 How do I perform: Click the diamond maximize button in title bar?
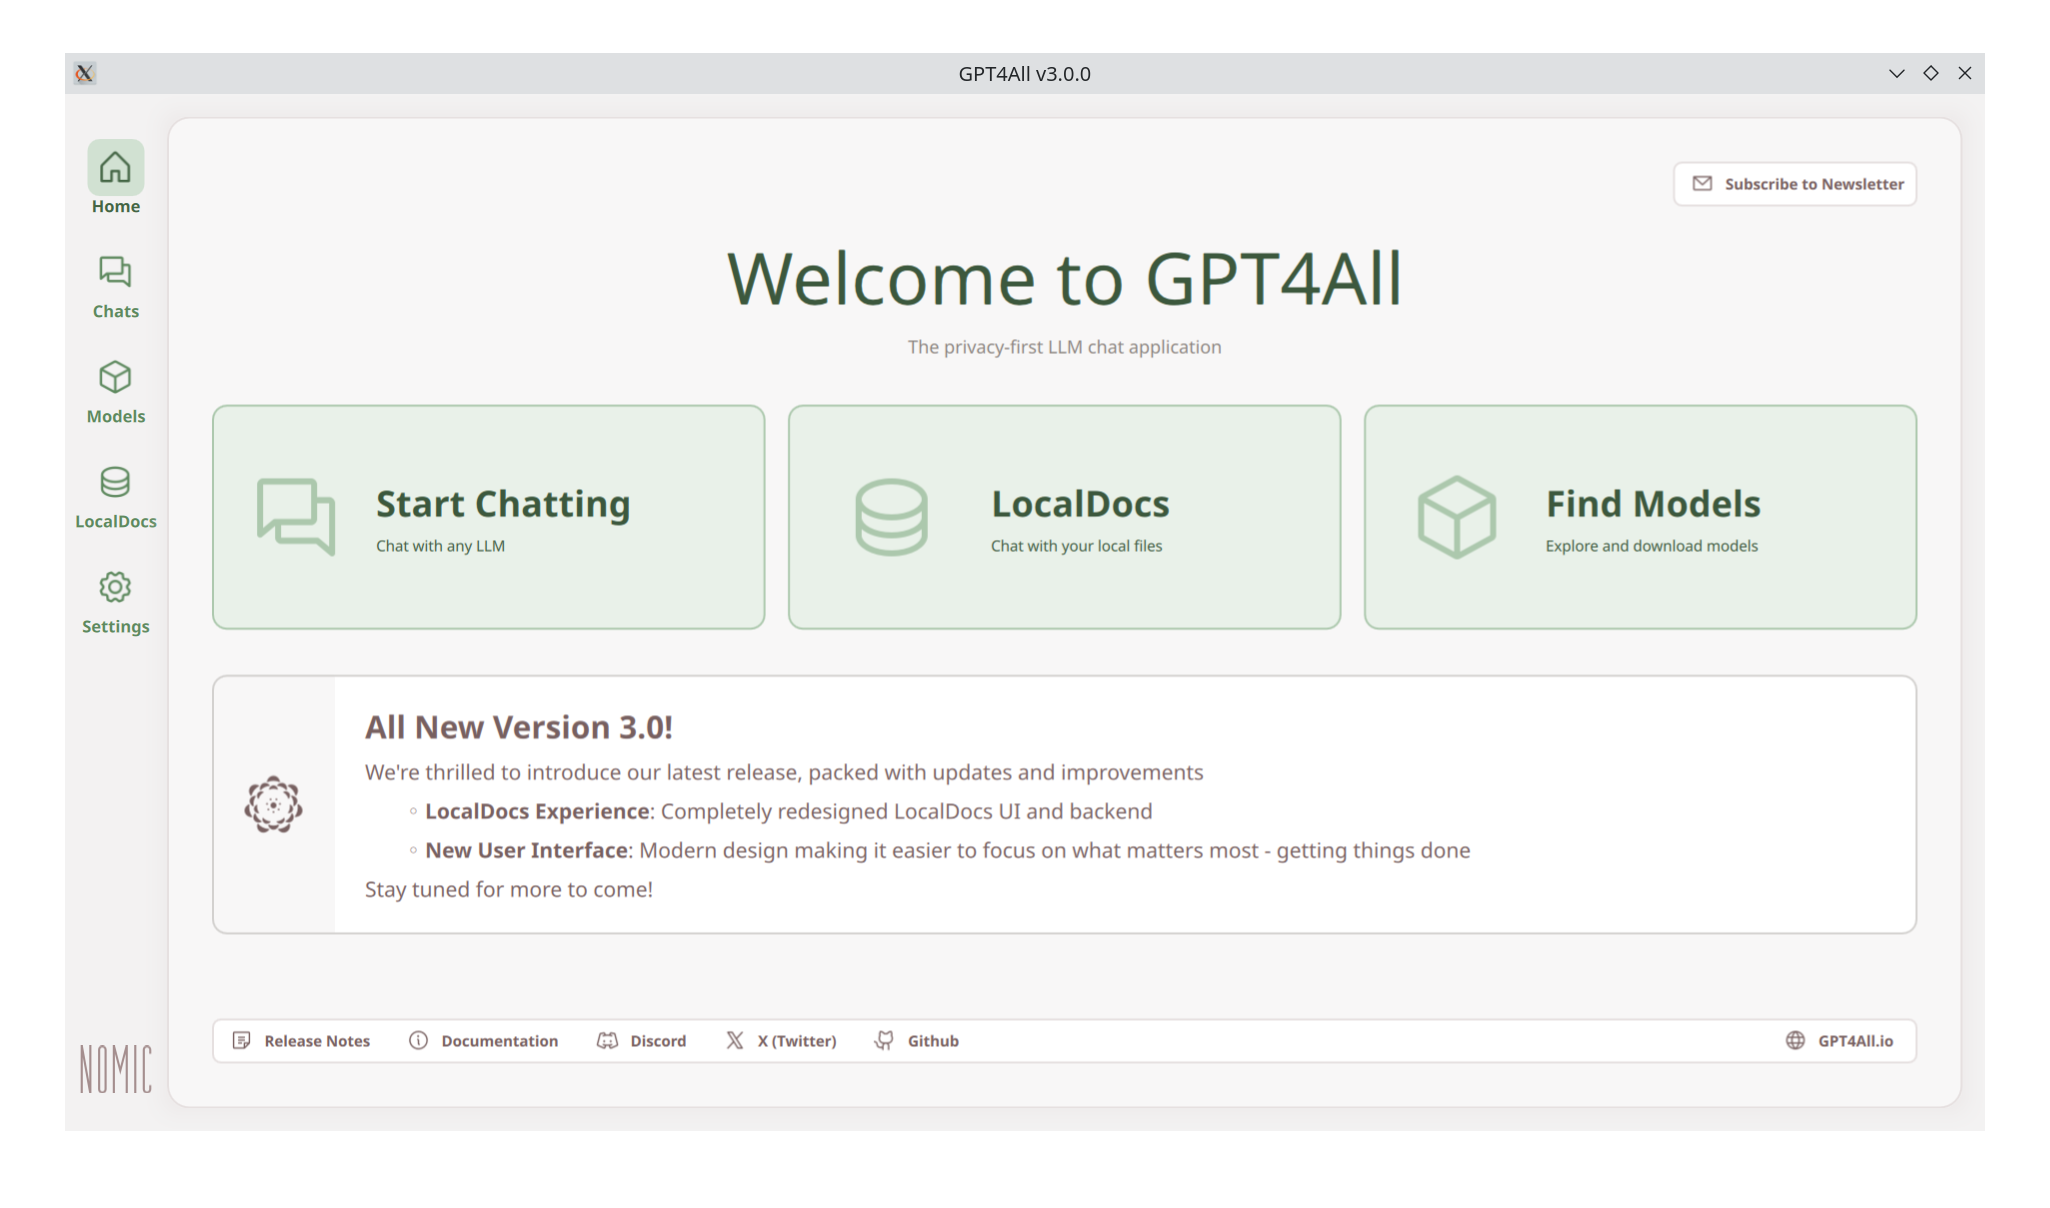coord(1931,73)
